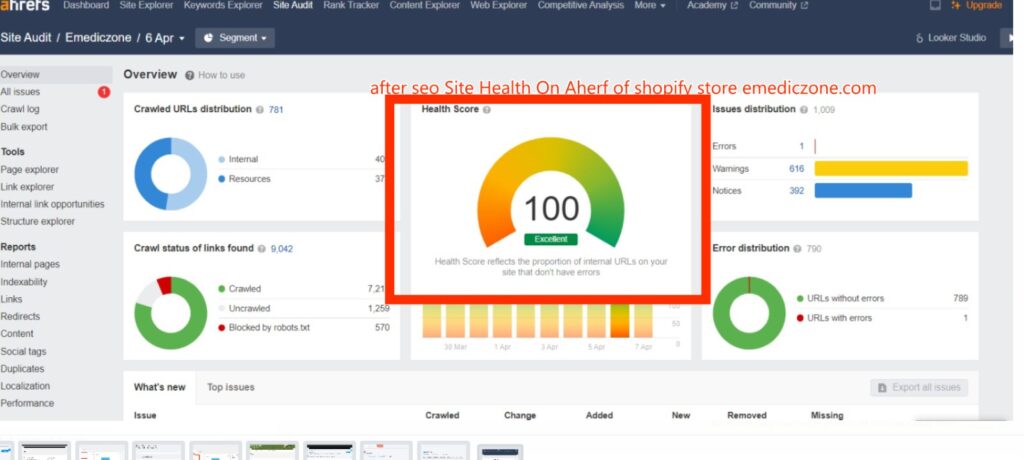The image size is (1024, 460).
Task: Open the 6 Apr crawl date dropdown
Action: click(167, 38)
